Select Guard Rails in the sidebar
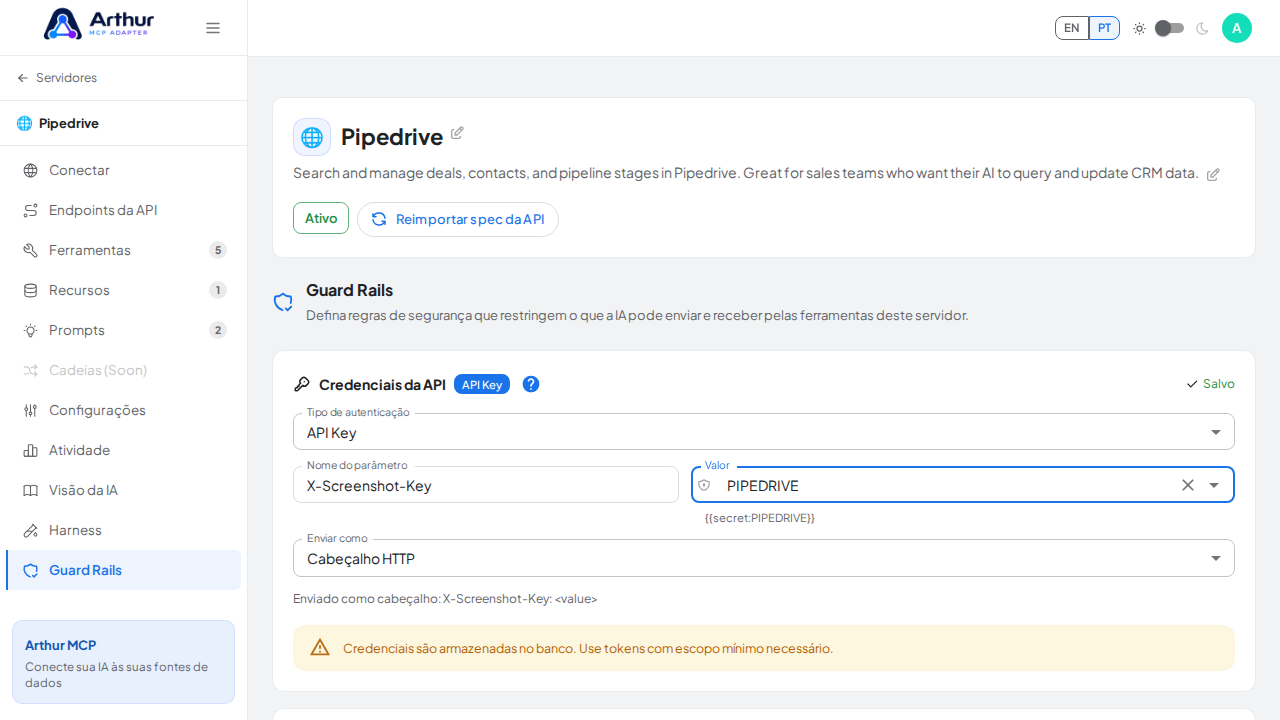Screen dimensions: 1280x720 (x=123, y=570)
